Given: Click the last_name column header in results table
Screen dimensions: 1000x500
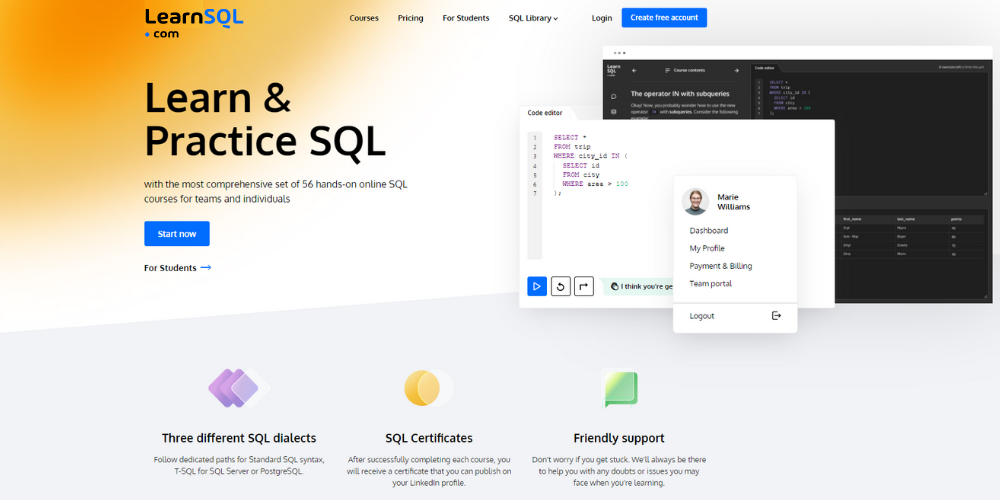Looking at the screenshot, I should pyautogui.click(x=906, y=219).
